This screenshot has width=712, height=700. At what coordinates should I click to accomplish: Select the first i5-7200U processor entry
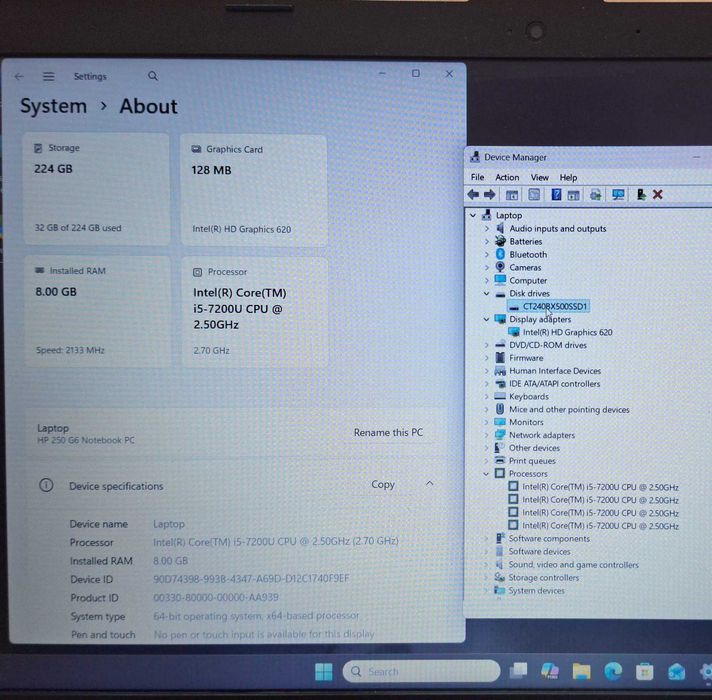[x=600, y=487]
